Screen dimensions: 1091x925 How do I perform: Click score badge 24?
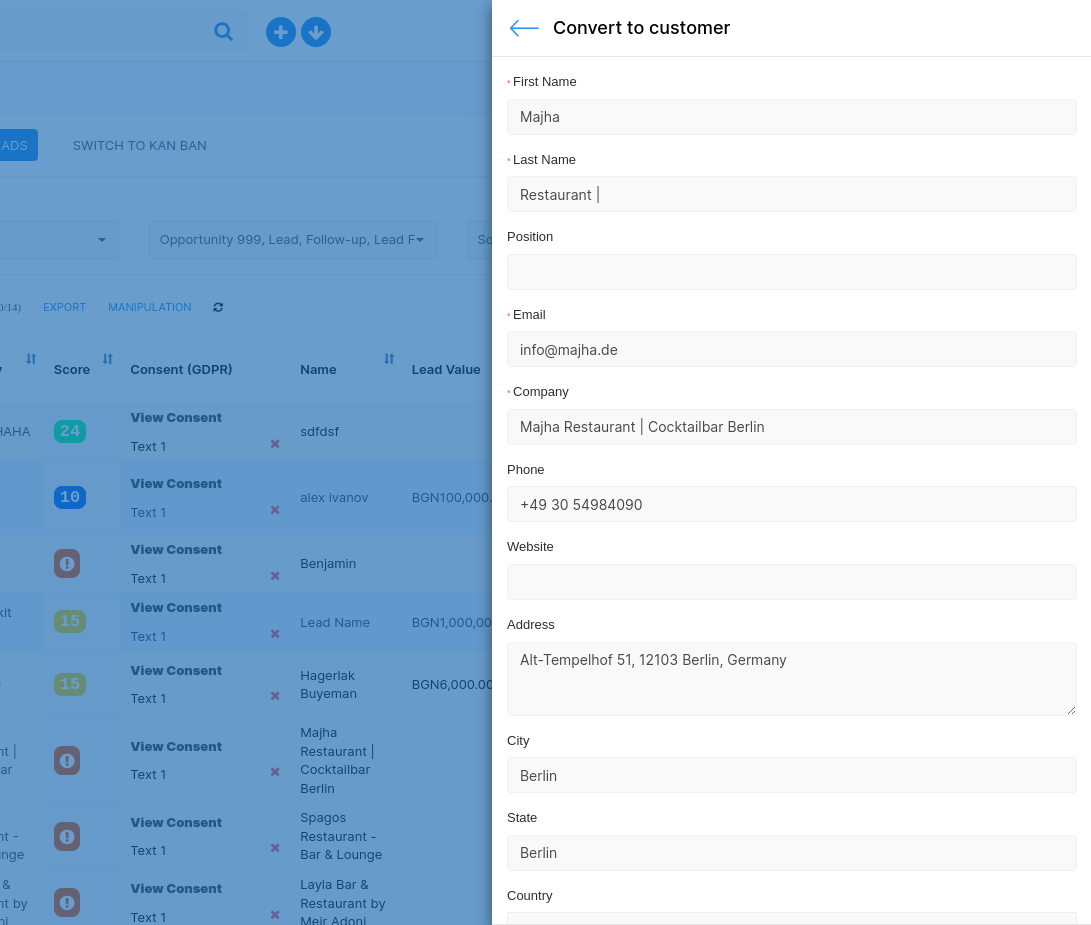[x=70, y=432]
